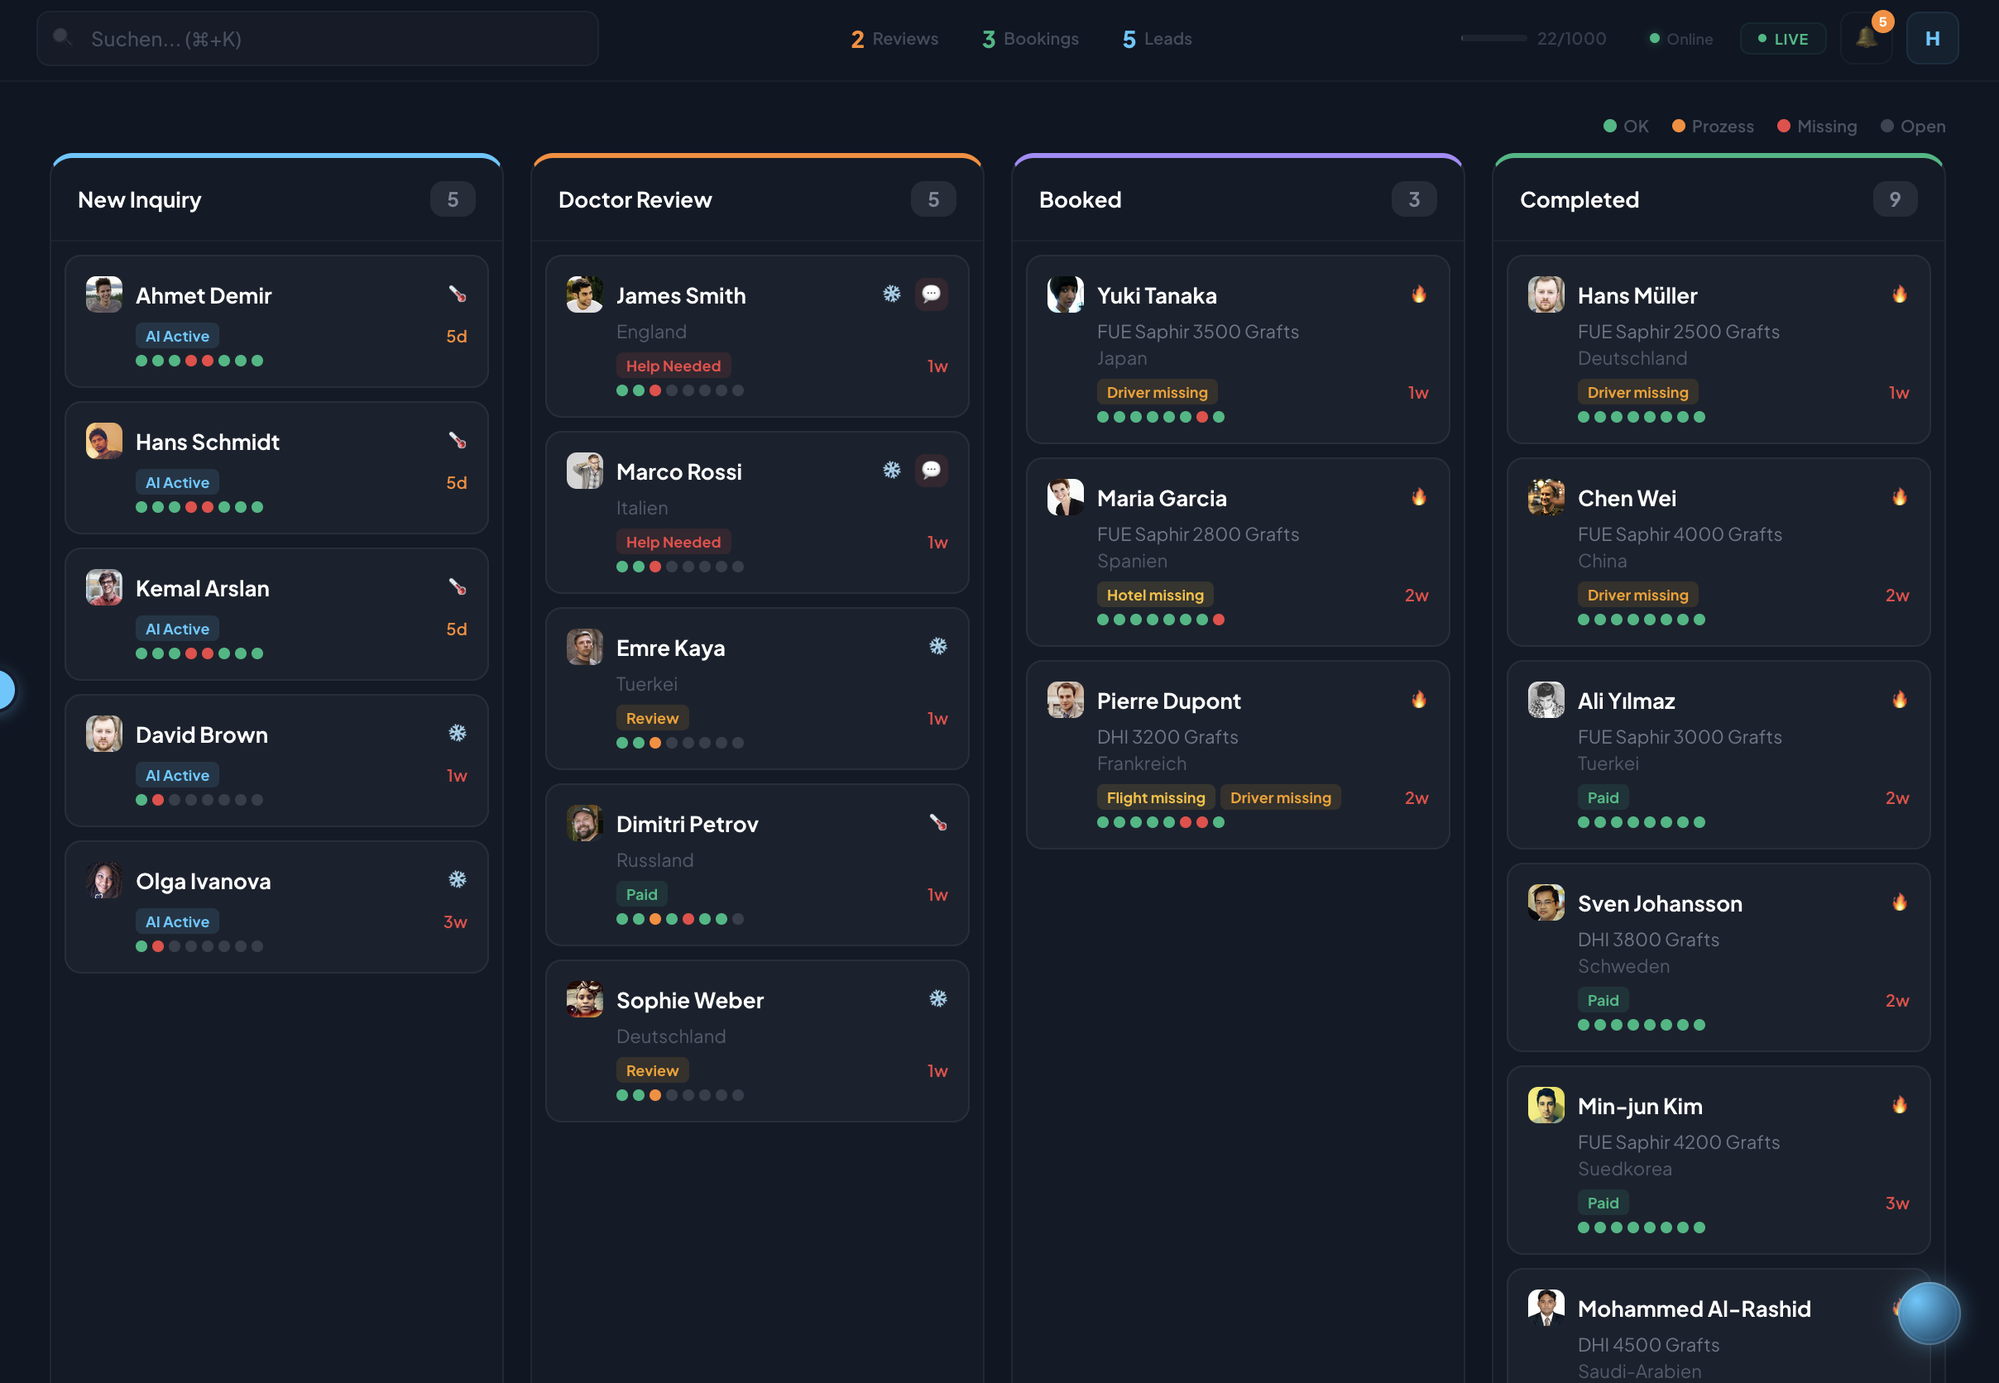Open the H user profile menu
The width and height of the screenshot is (1999, 1383).
(x=1932, y=39)
